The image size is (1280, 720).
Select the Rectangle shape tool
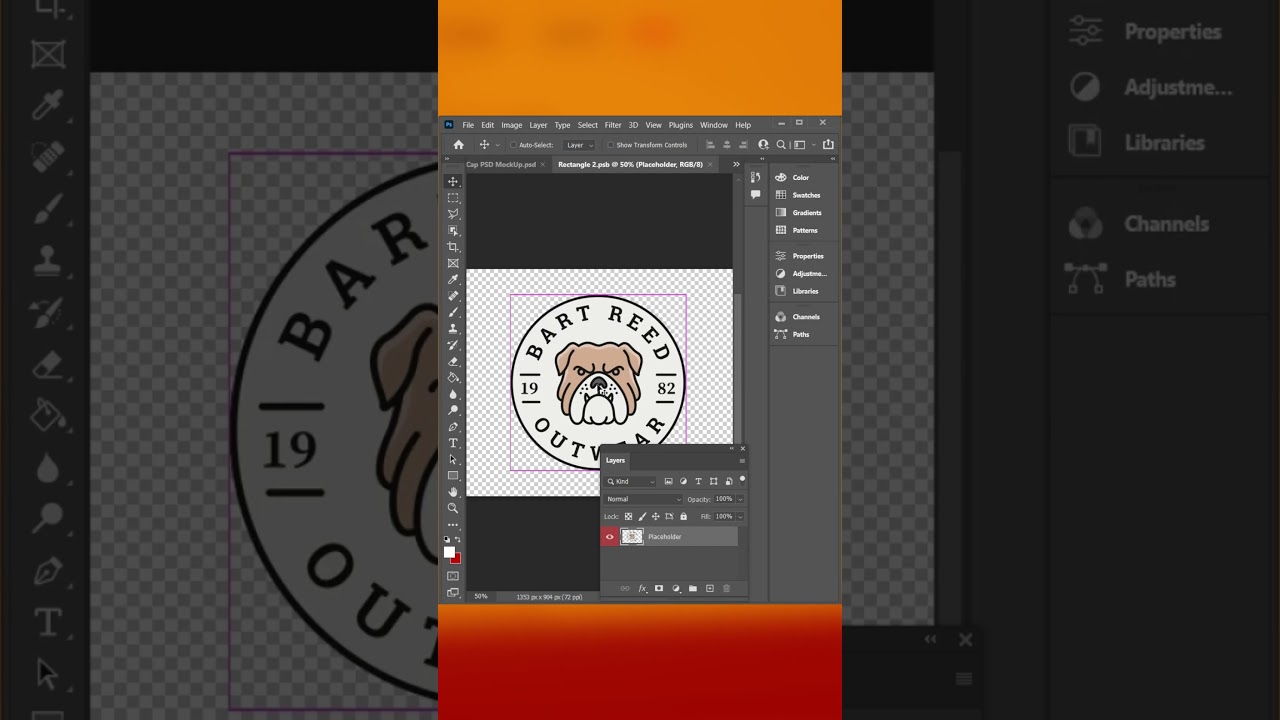pyautogui.click(x=453, y=475)
